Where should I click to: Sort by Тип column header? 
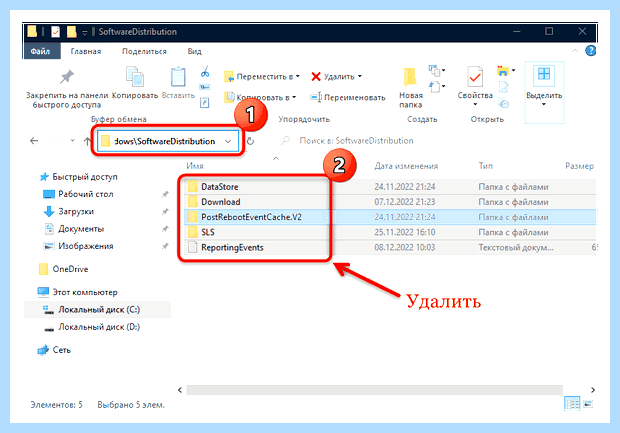[x=486, y=166]
